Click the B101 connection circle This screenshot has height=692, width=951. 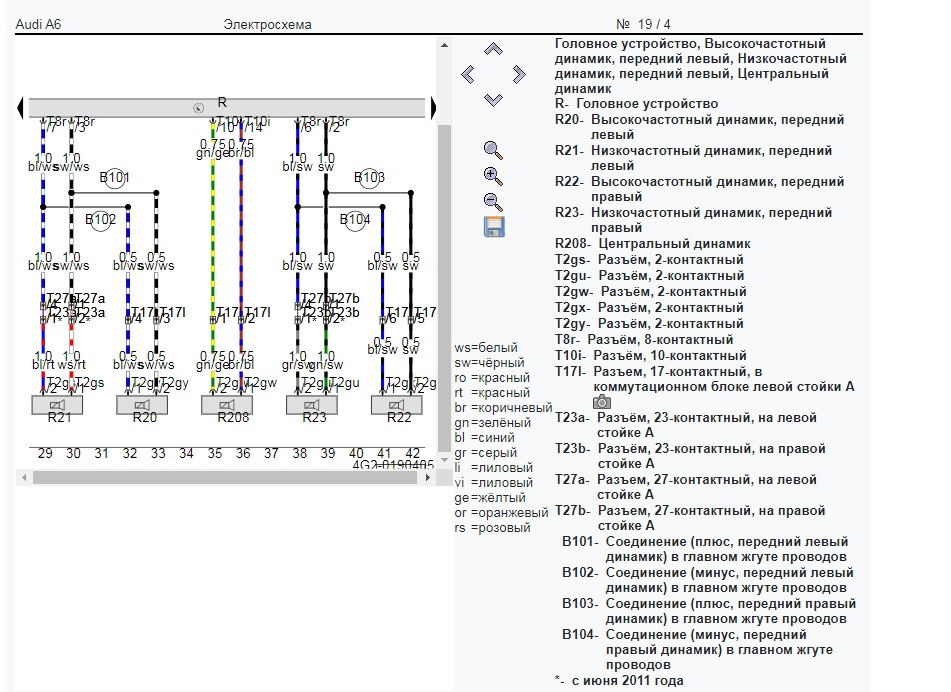114,178
